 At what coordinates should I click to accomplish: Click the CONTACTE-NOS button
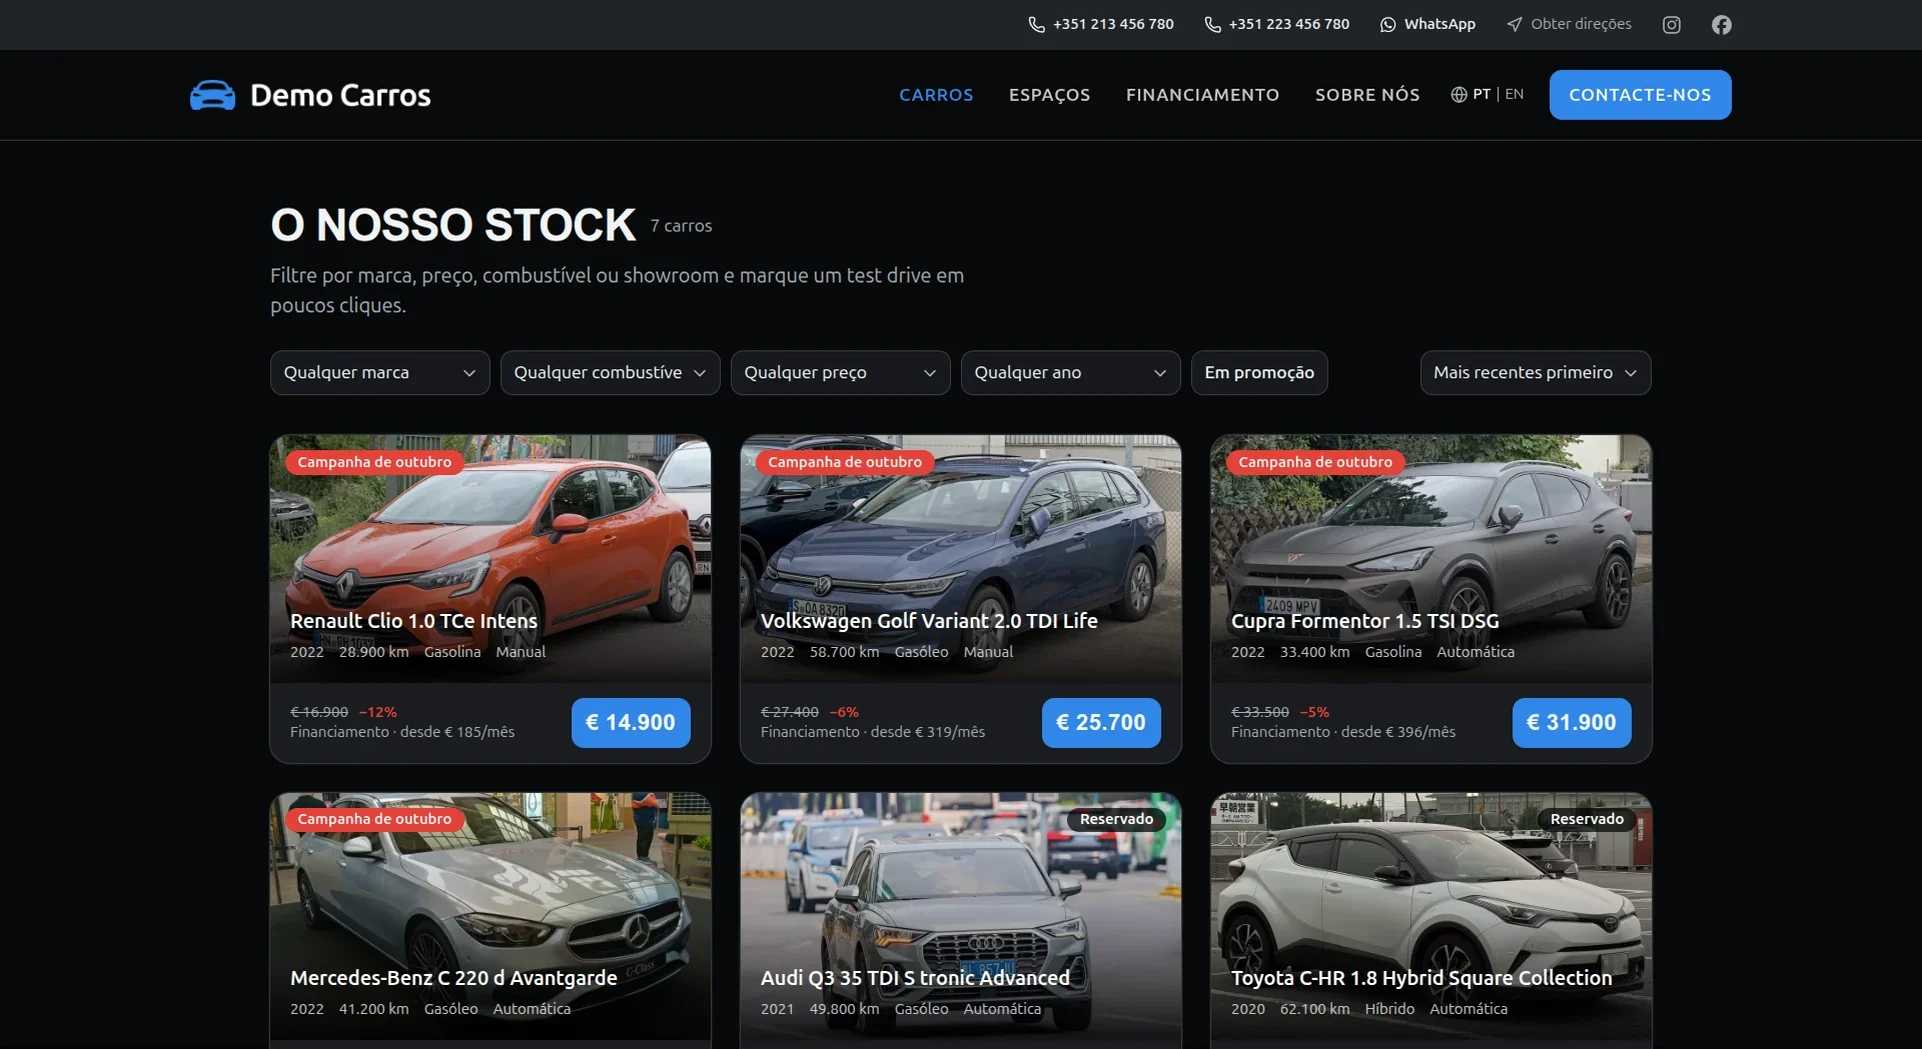pyautogui.click(x=1640, y=95)
